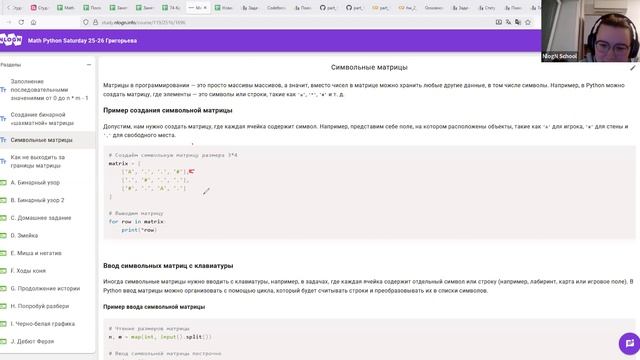Viewport: 640px width, 360px height.
Task: Click subheading Пример ввода символьной матрицы
Action: coord(154,307)
